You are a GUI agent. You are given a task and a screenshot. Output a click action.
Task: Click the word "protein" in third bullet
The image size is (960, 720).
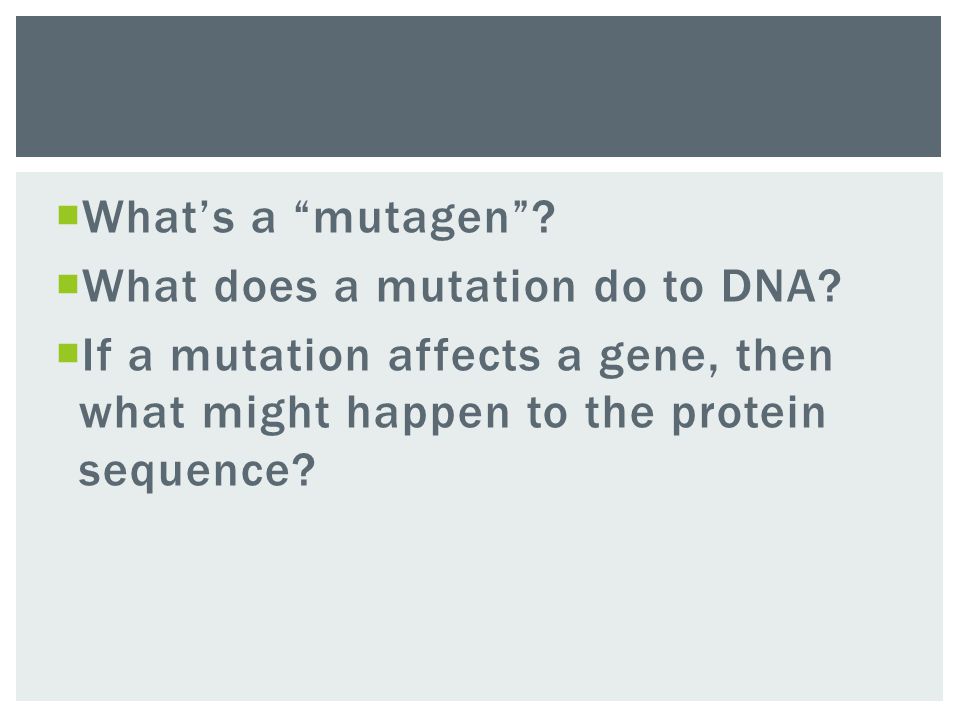pyautogui.click(x=749, y=414)
